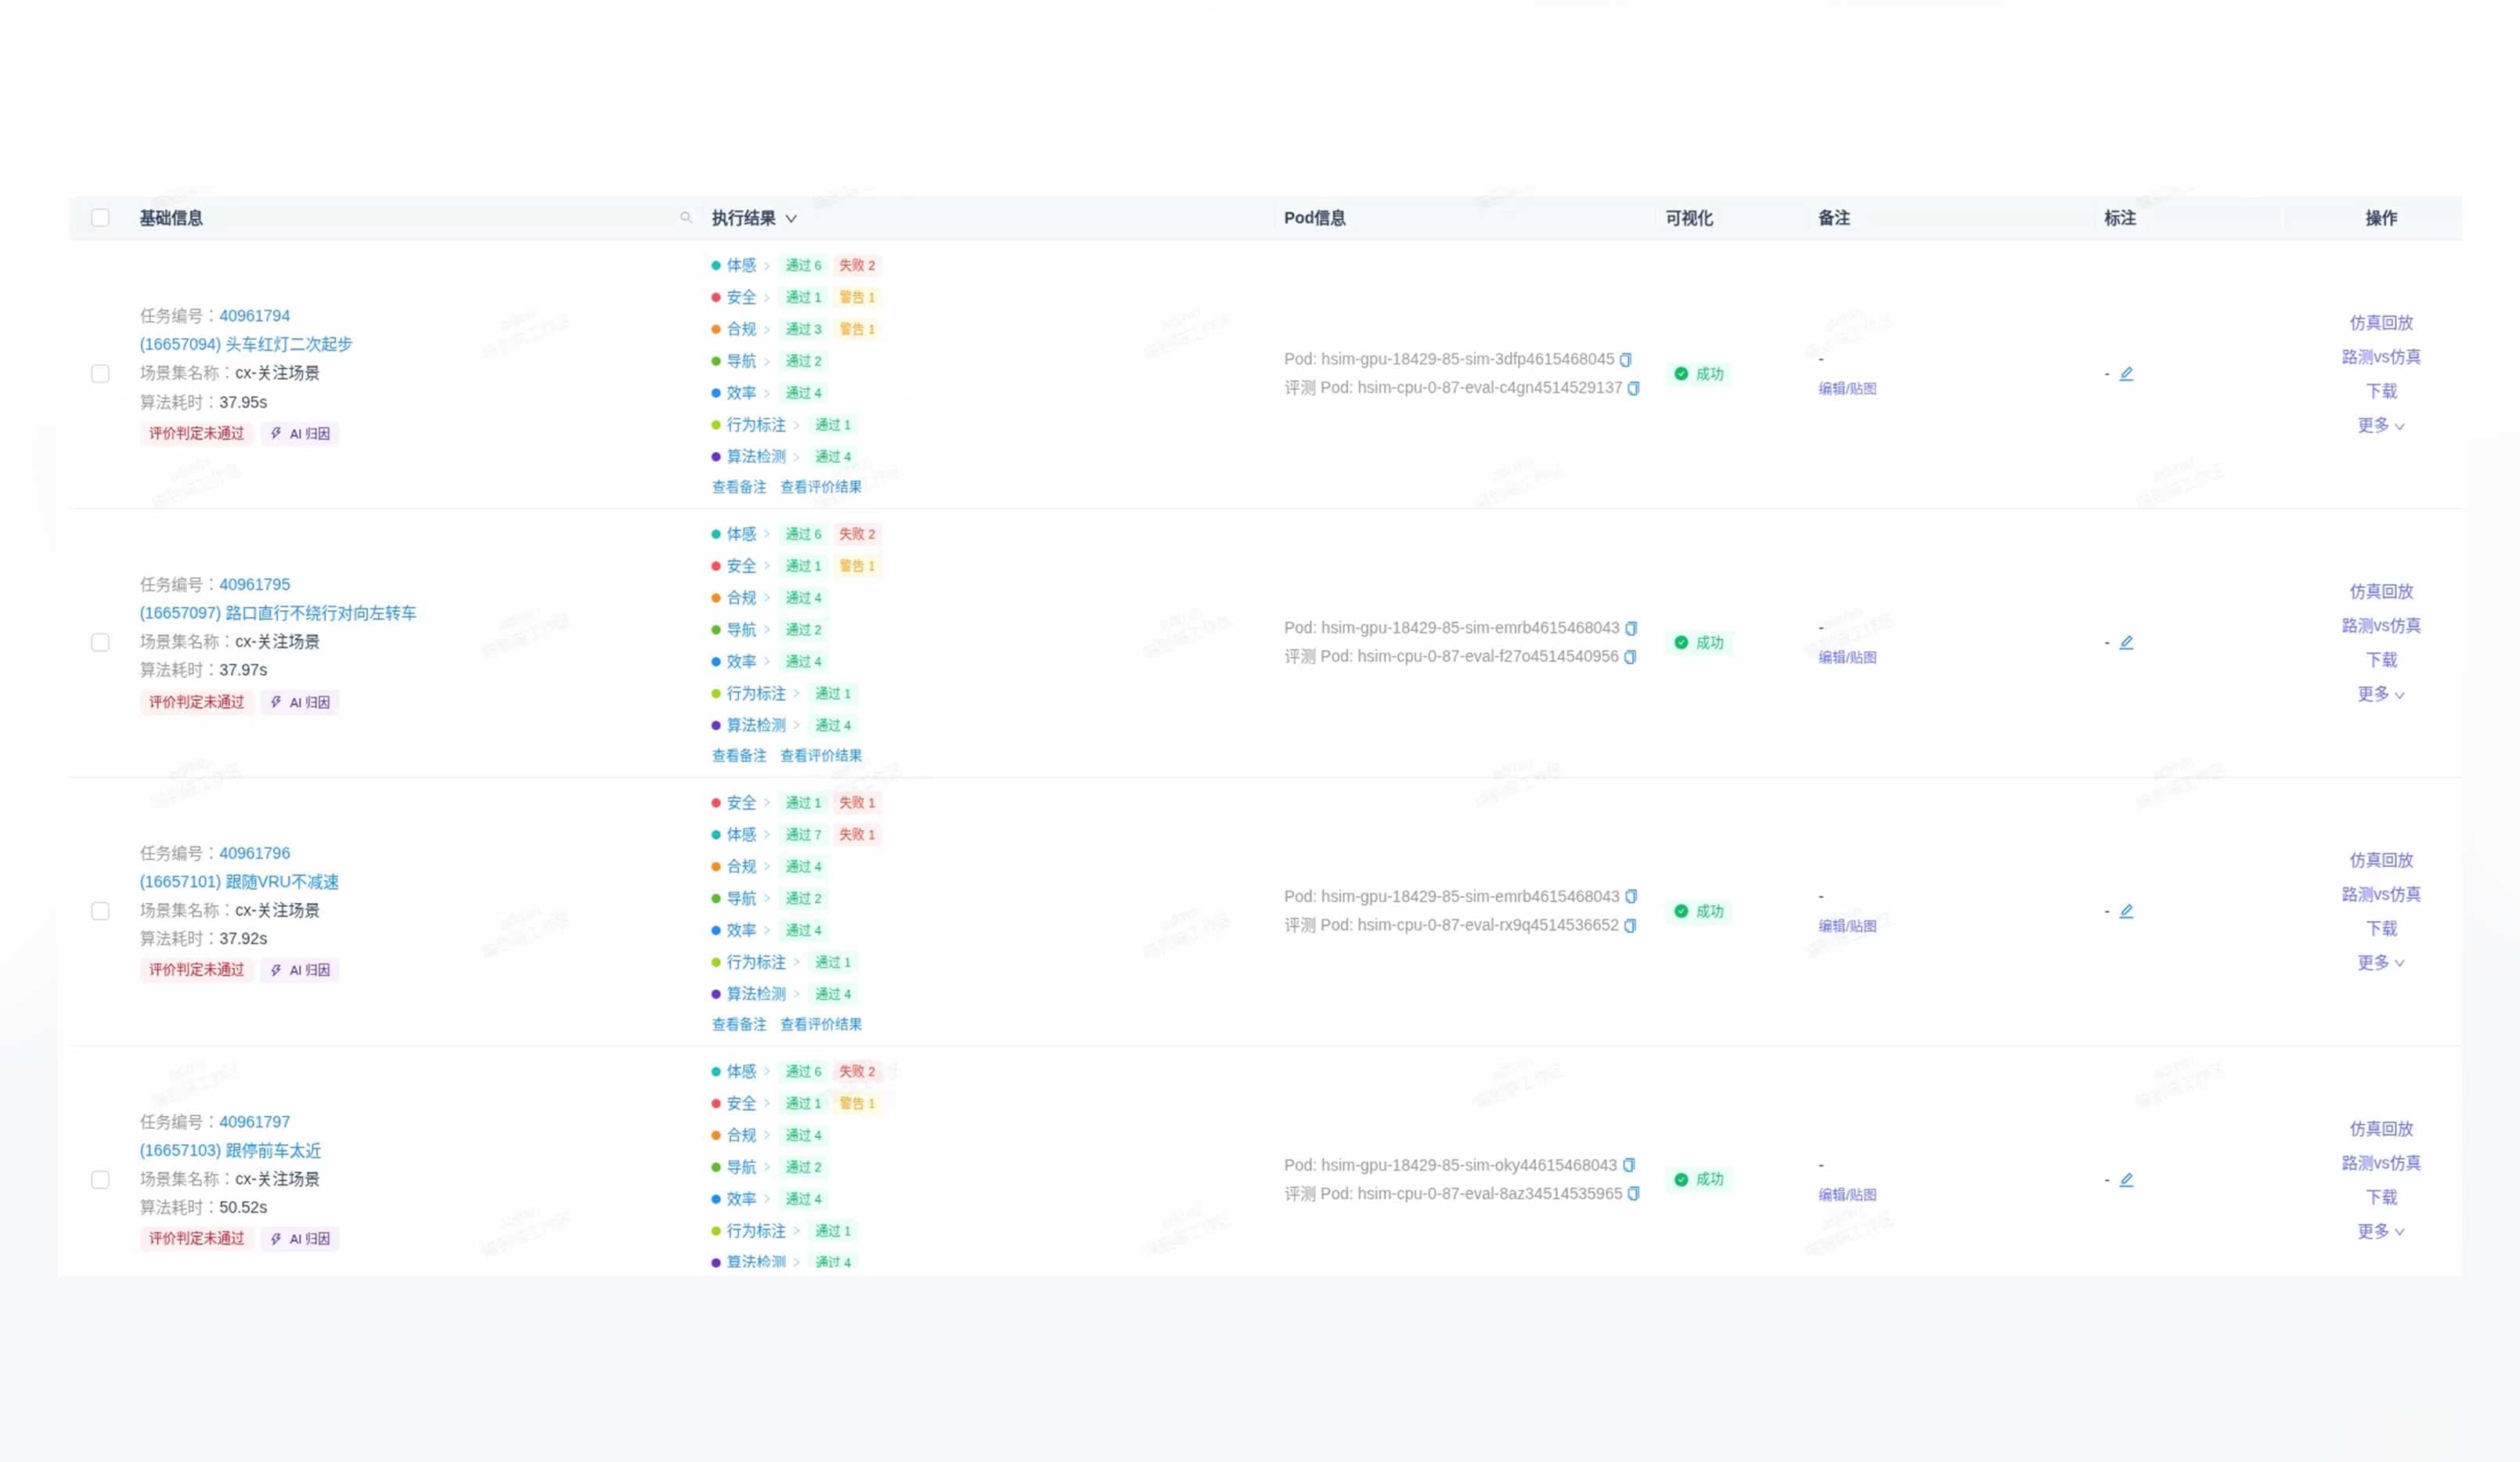Select the checkbox for task 40961797
This screenshot has width=2520, height=1462.
[x=100, y=1179]
